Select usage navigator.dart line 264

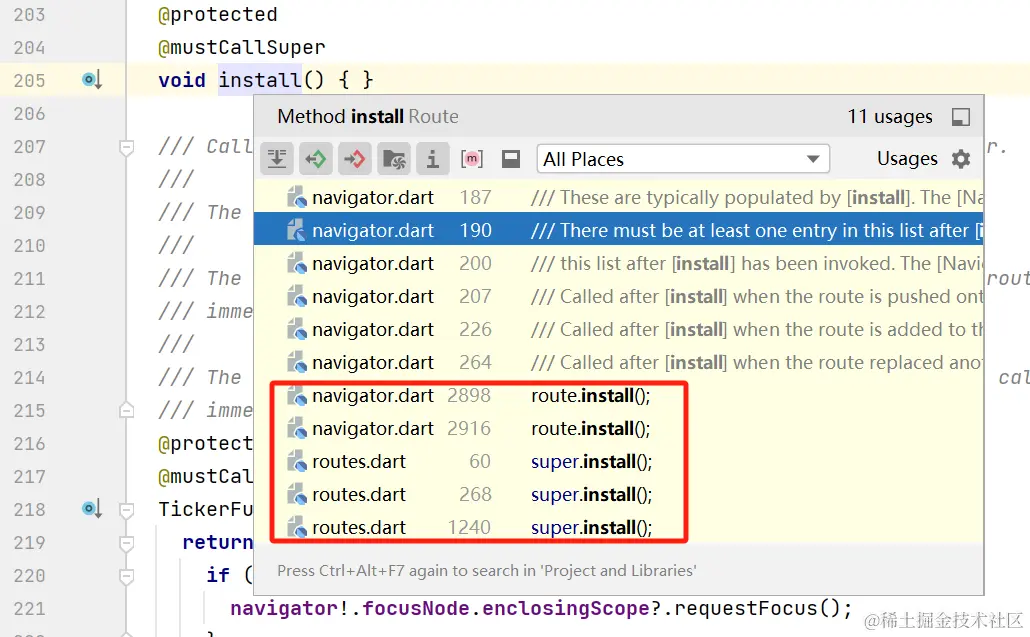618,362
